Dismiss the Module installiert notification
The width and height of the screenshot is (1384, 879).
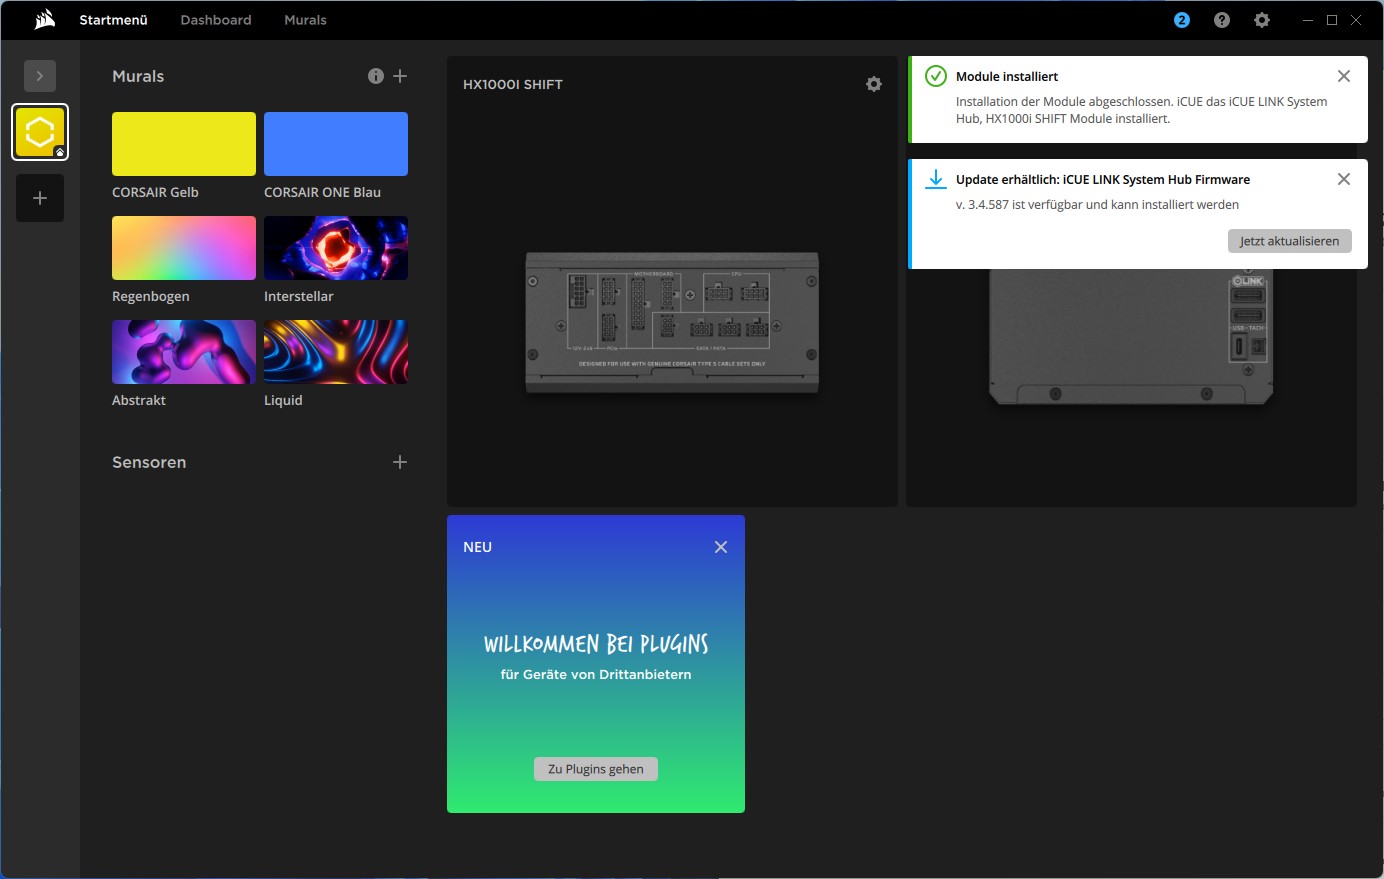pyautogui.click(x=1344, y=76)
